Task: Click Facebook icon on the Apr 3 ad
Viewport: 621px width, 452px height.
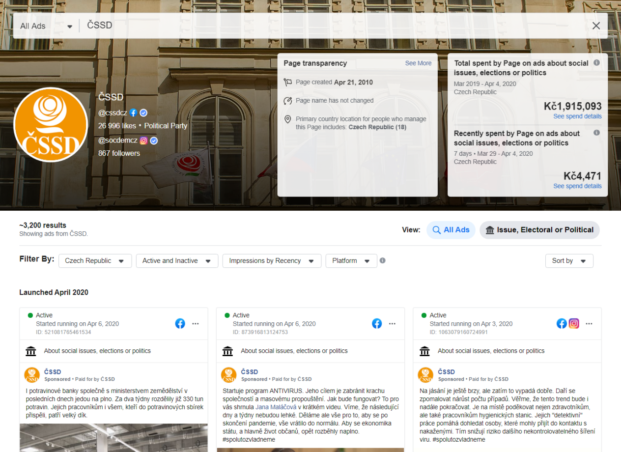Action: (562, 324)
